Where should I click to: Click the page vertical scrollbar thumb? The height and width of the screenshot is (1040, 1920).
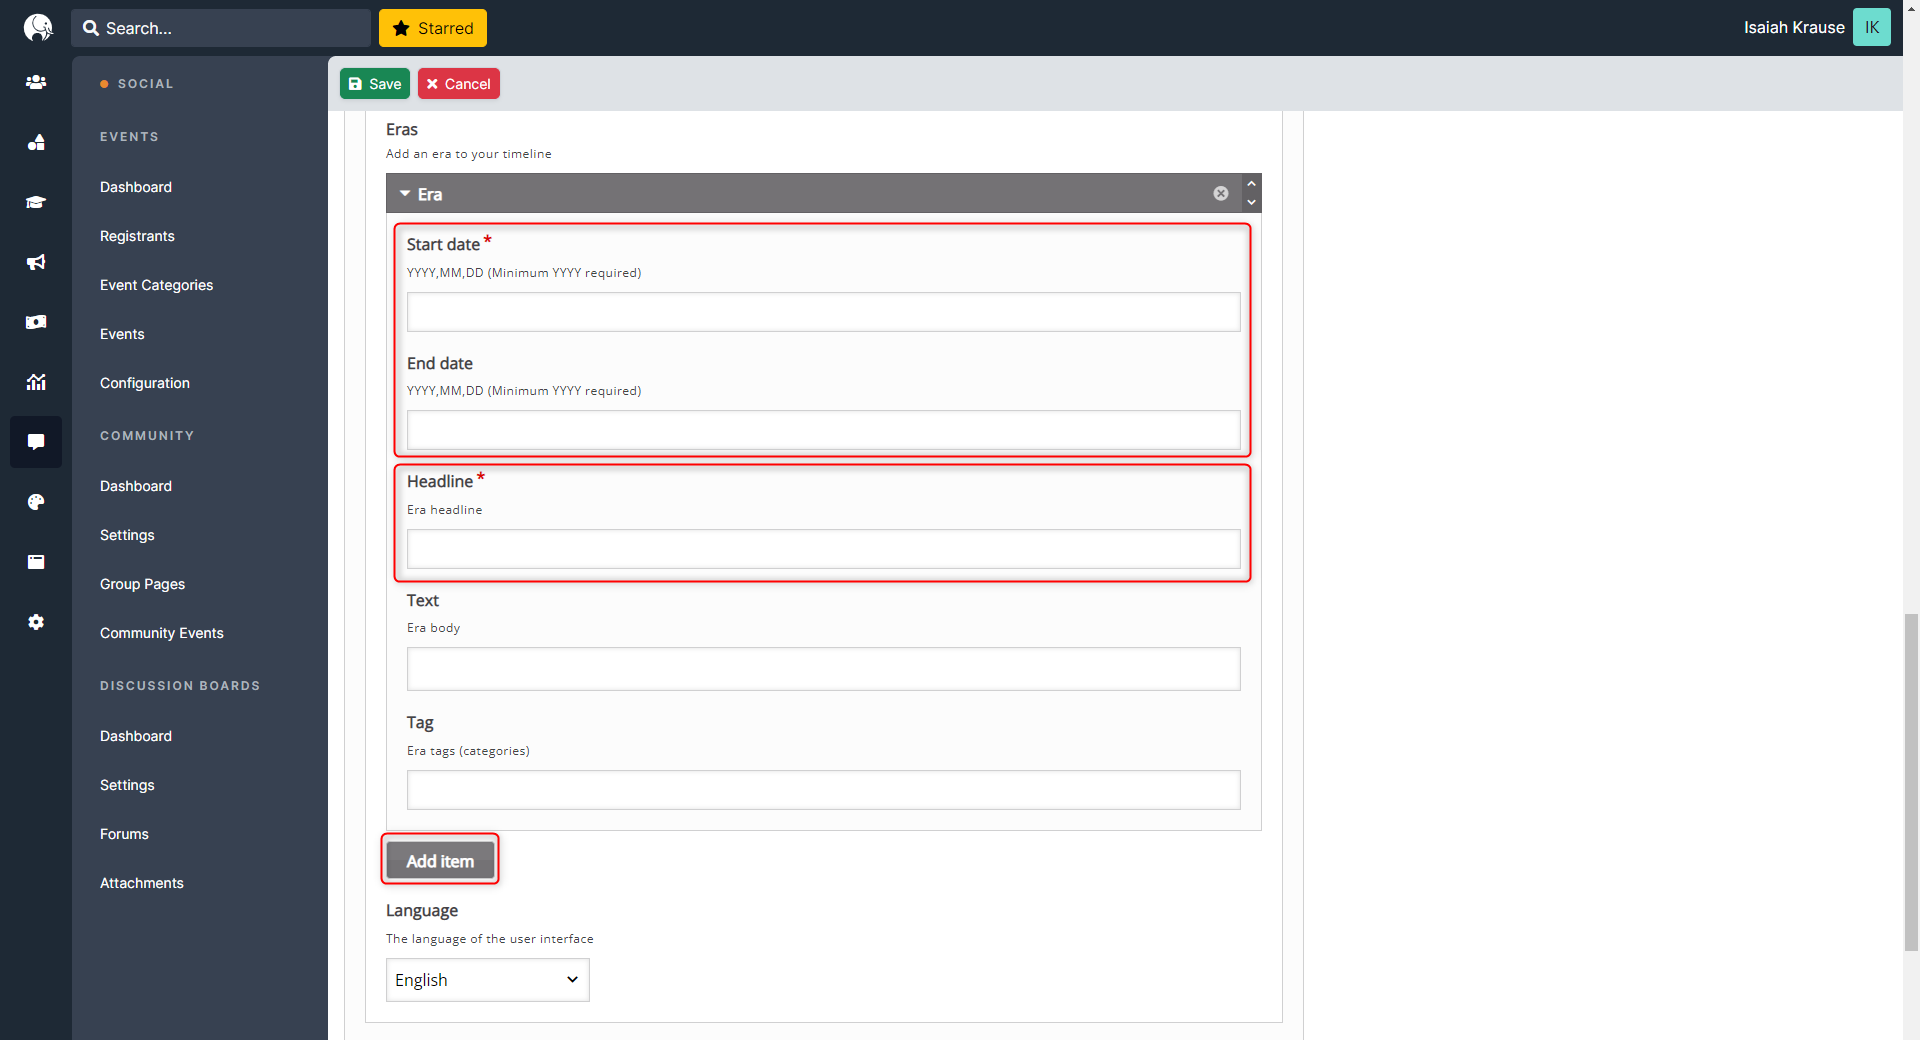pos(1911,782)
